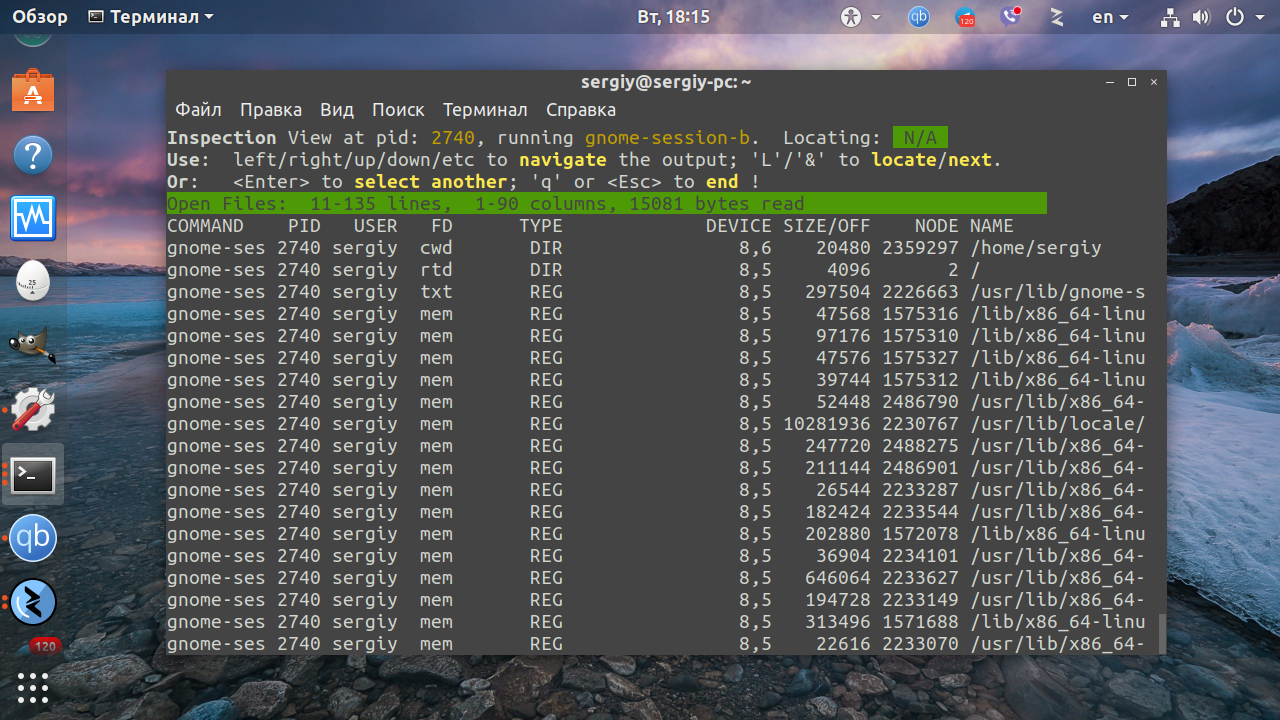Click the /usr/lib/locale/ name entry

[1057, 424]
